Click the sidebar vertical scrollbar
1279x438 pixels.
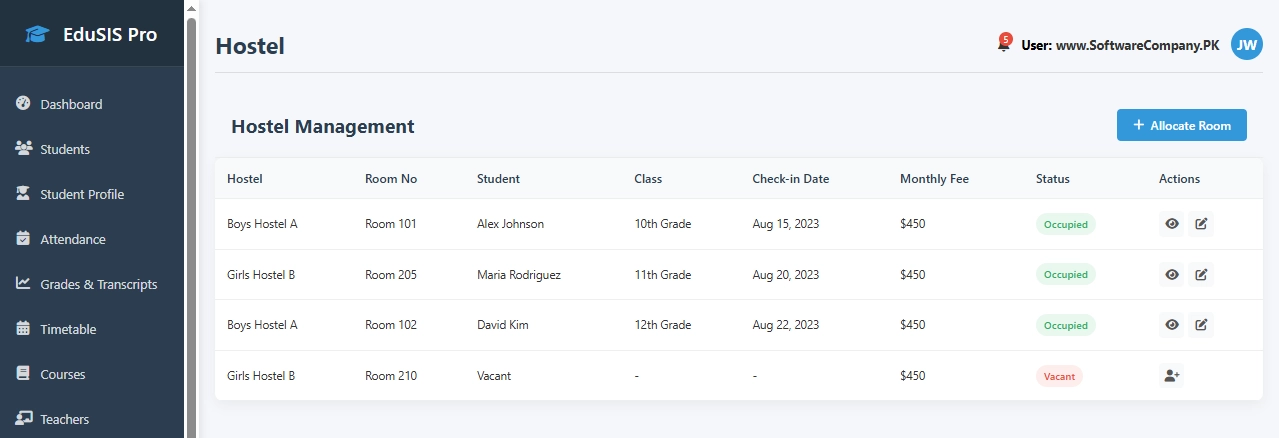pos(191,200)
